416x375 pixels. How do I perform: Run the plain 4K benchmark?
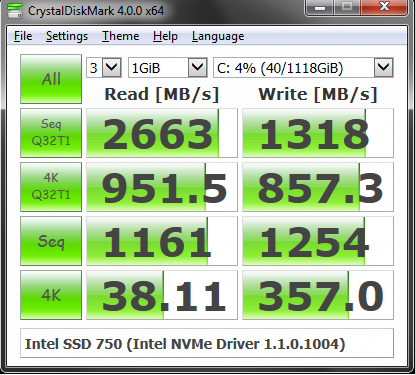(x=51, y=295)
